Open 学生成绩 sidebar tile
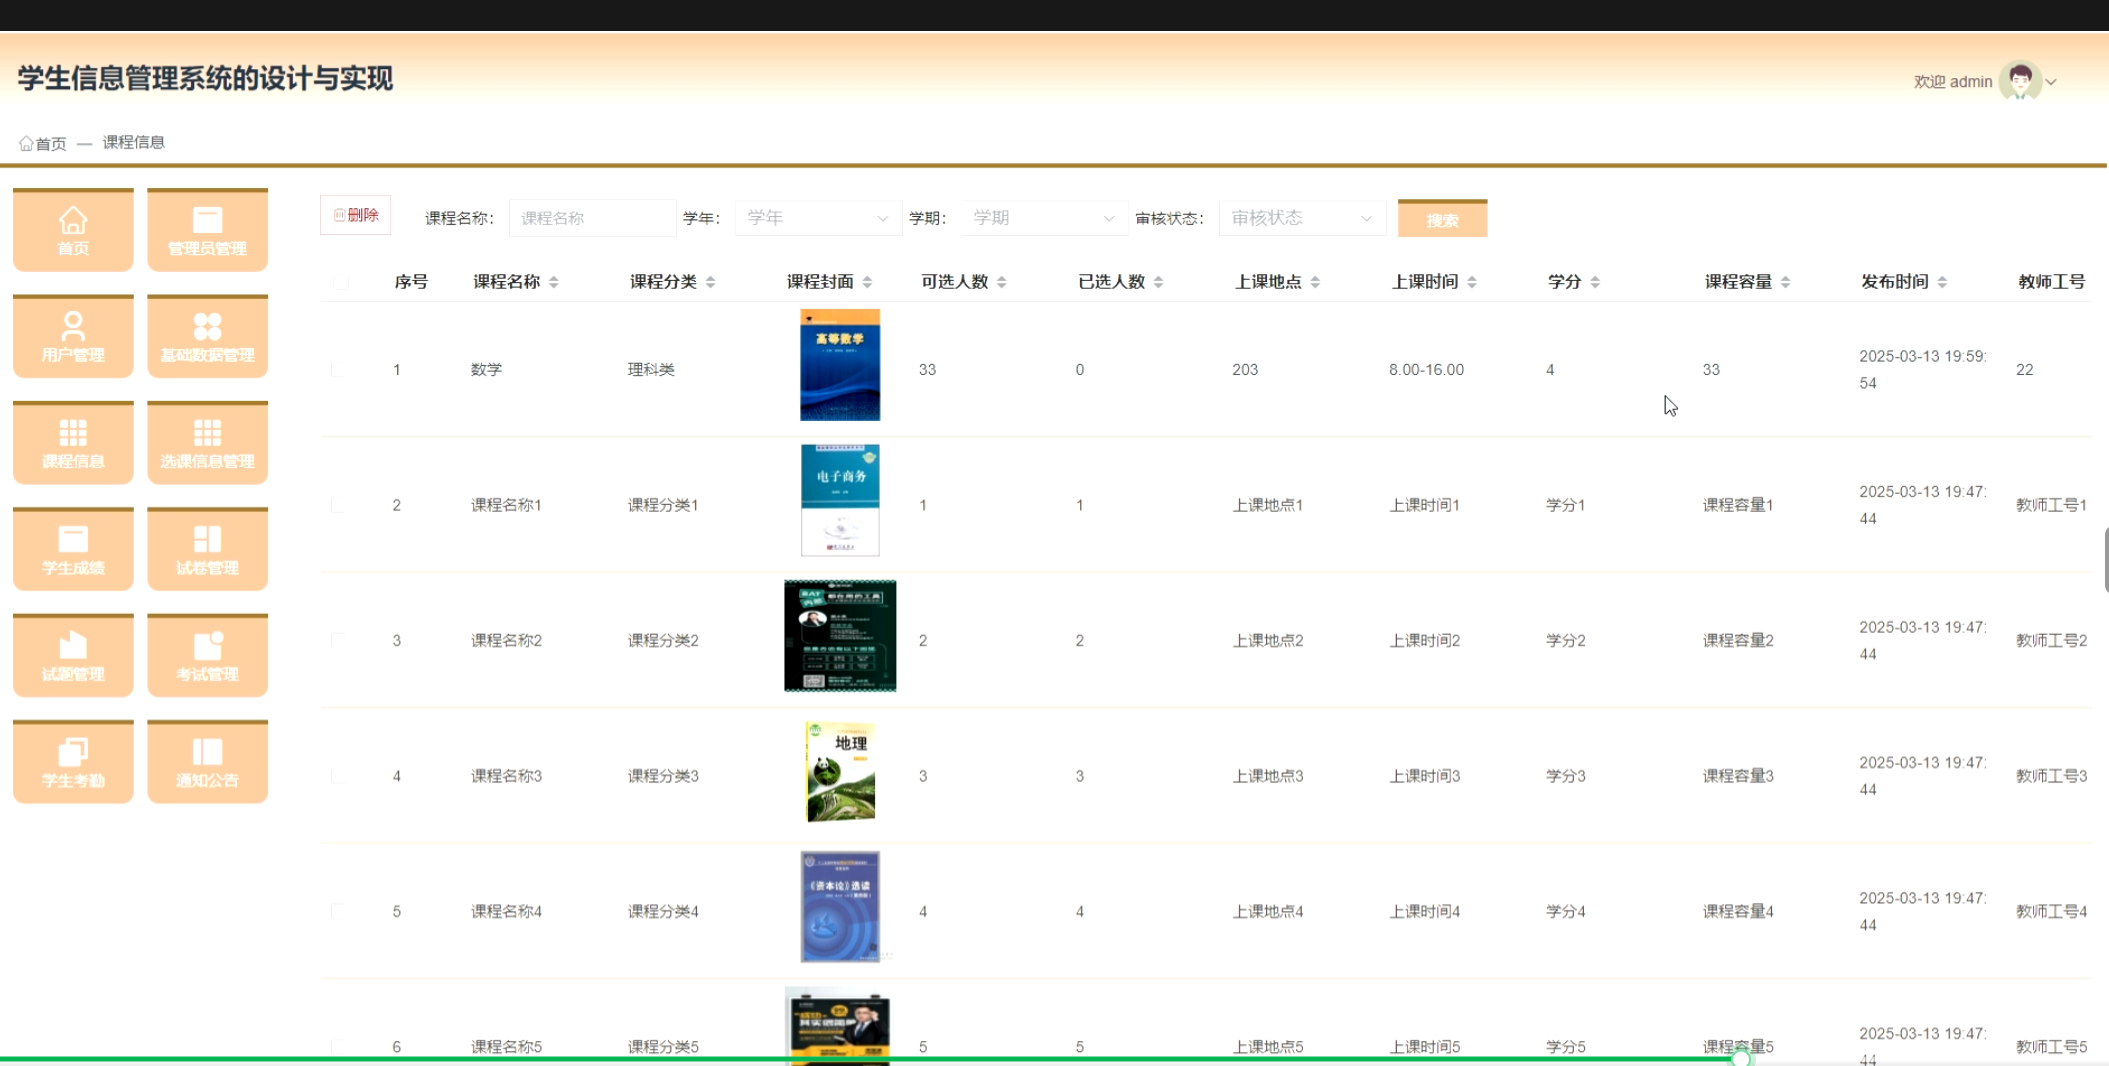This screenshot has width=2109, height=1066. coord(73,550)
